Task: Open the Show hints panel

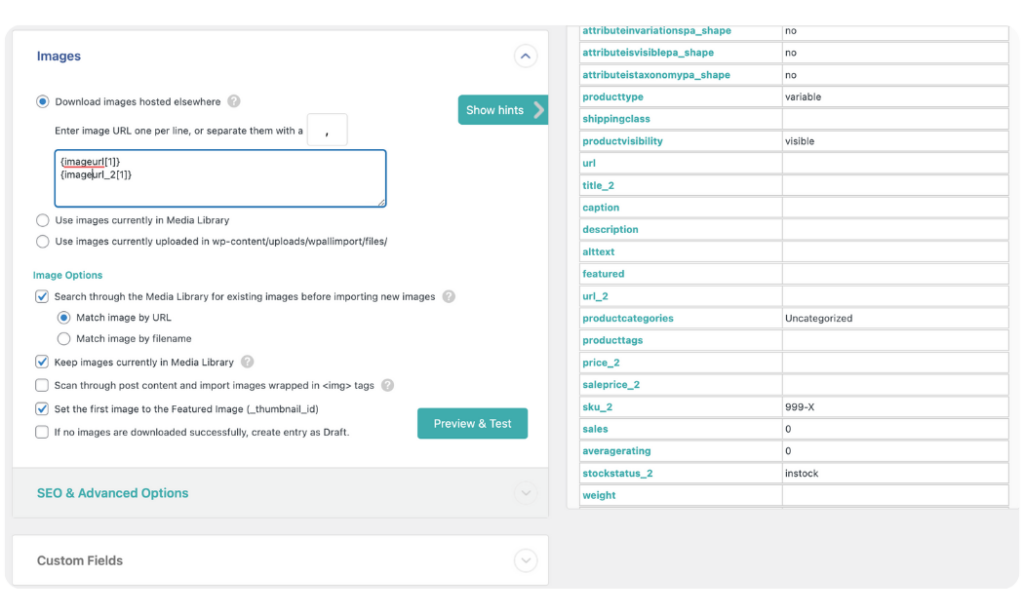Action: (502, 110)
